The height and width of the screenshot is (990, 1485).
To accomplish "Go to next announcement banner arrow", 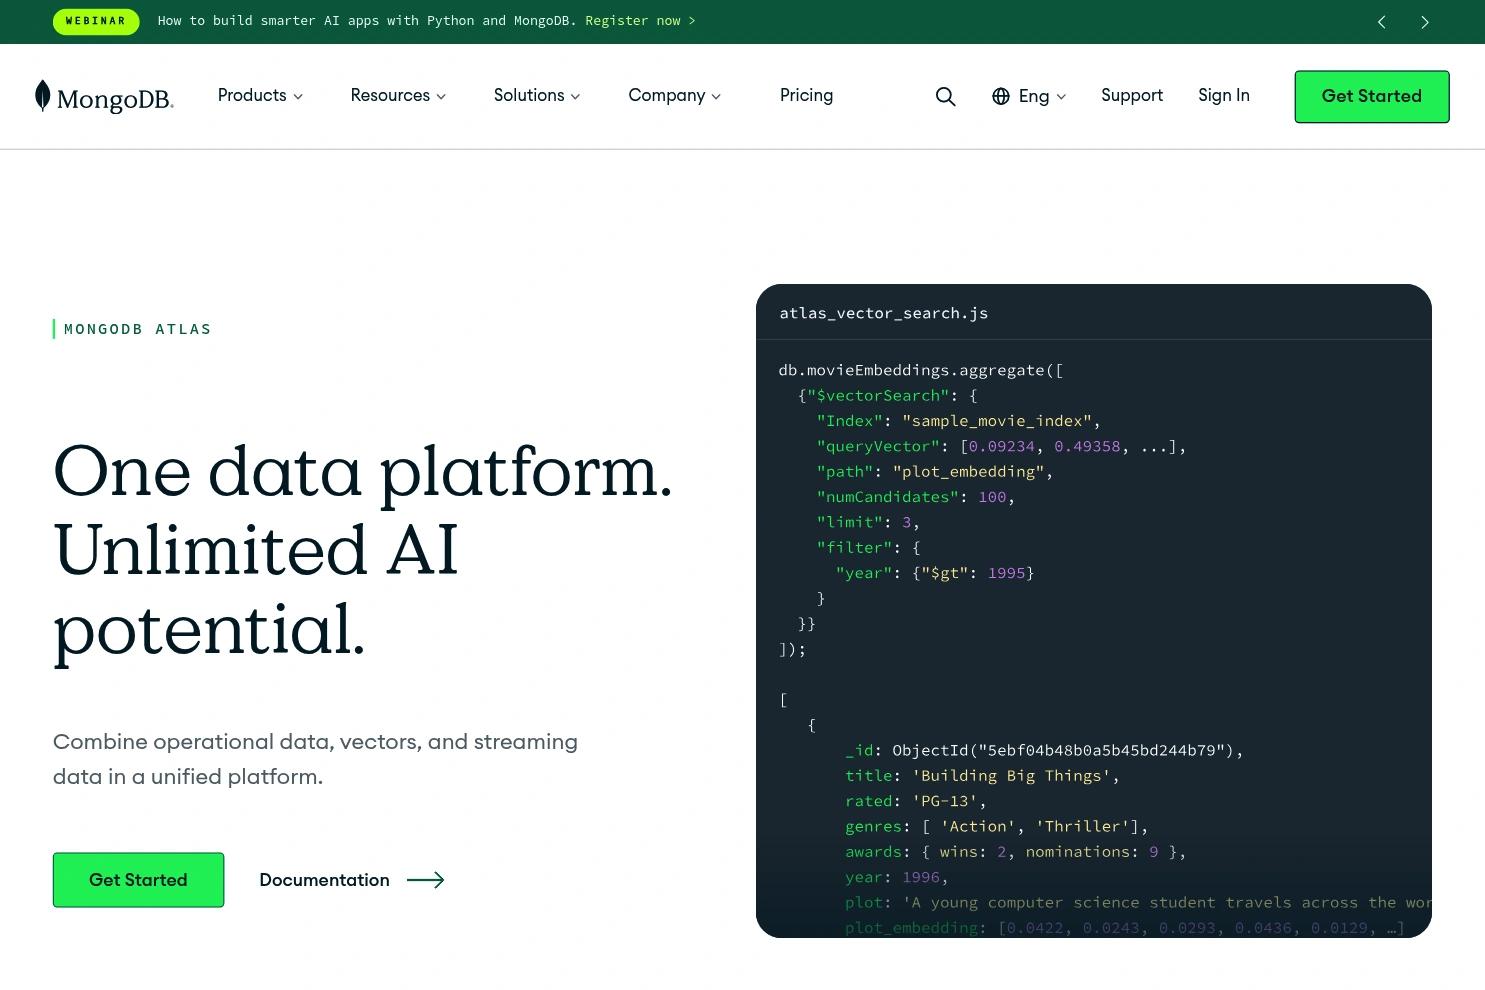I will (x=1425, y=22).
